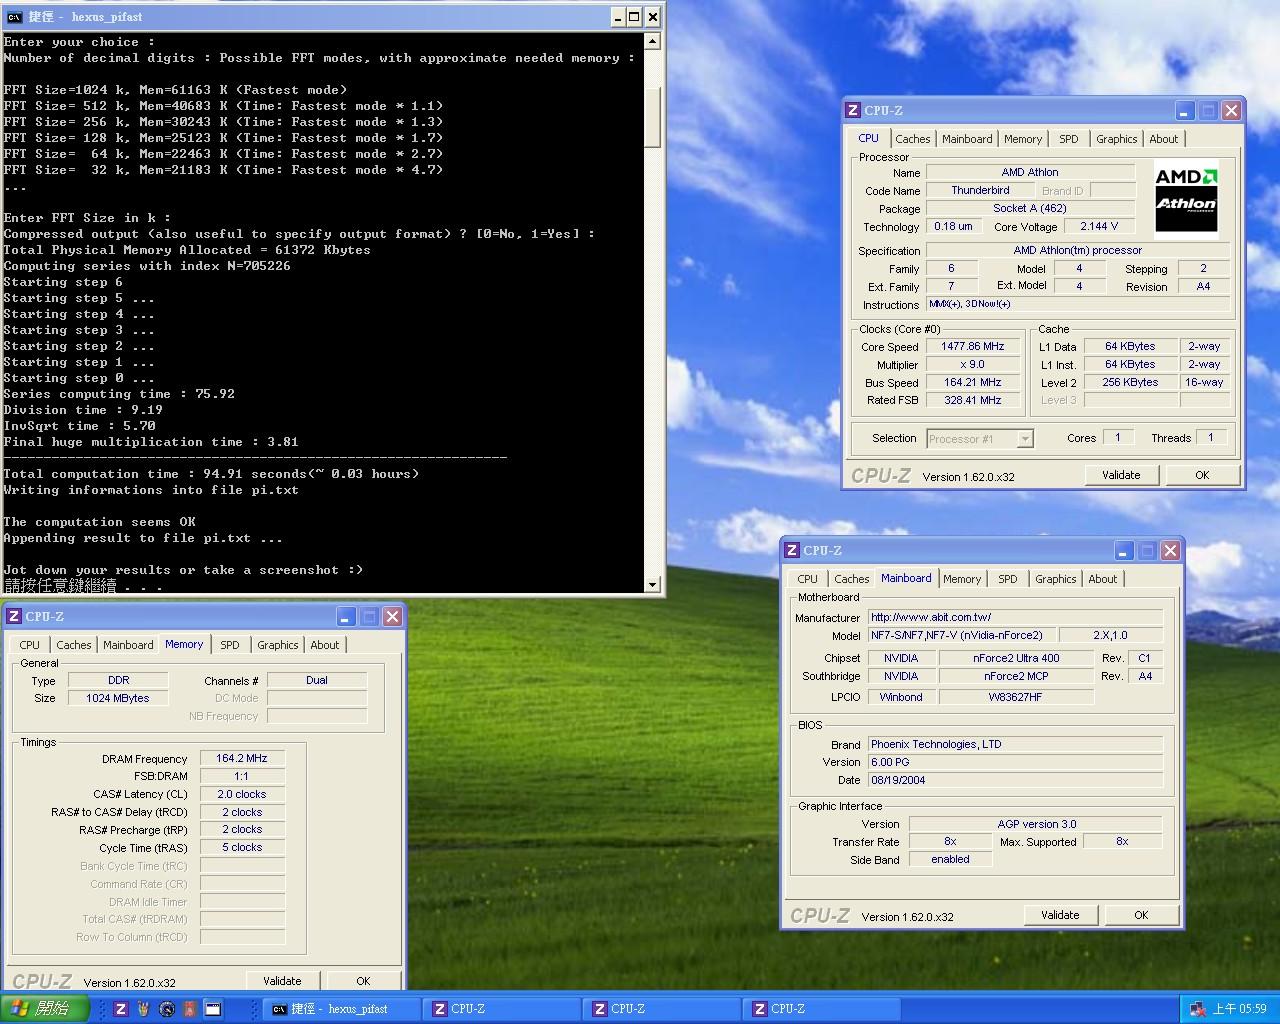The image size is (1280, 1024).
Task: Switch to About tab in the Memory window
Action: point(324,645)
